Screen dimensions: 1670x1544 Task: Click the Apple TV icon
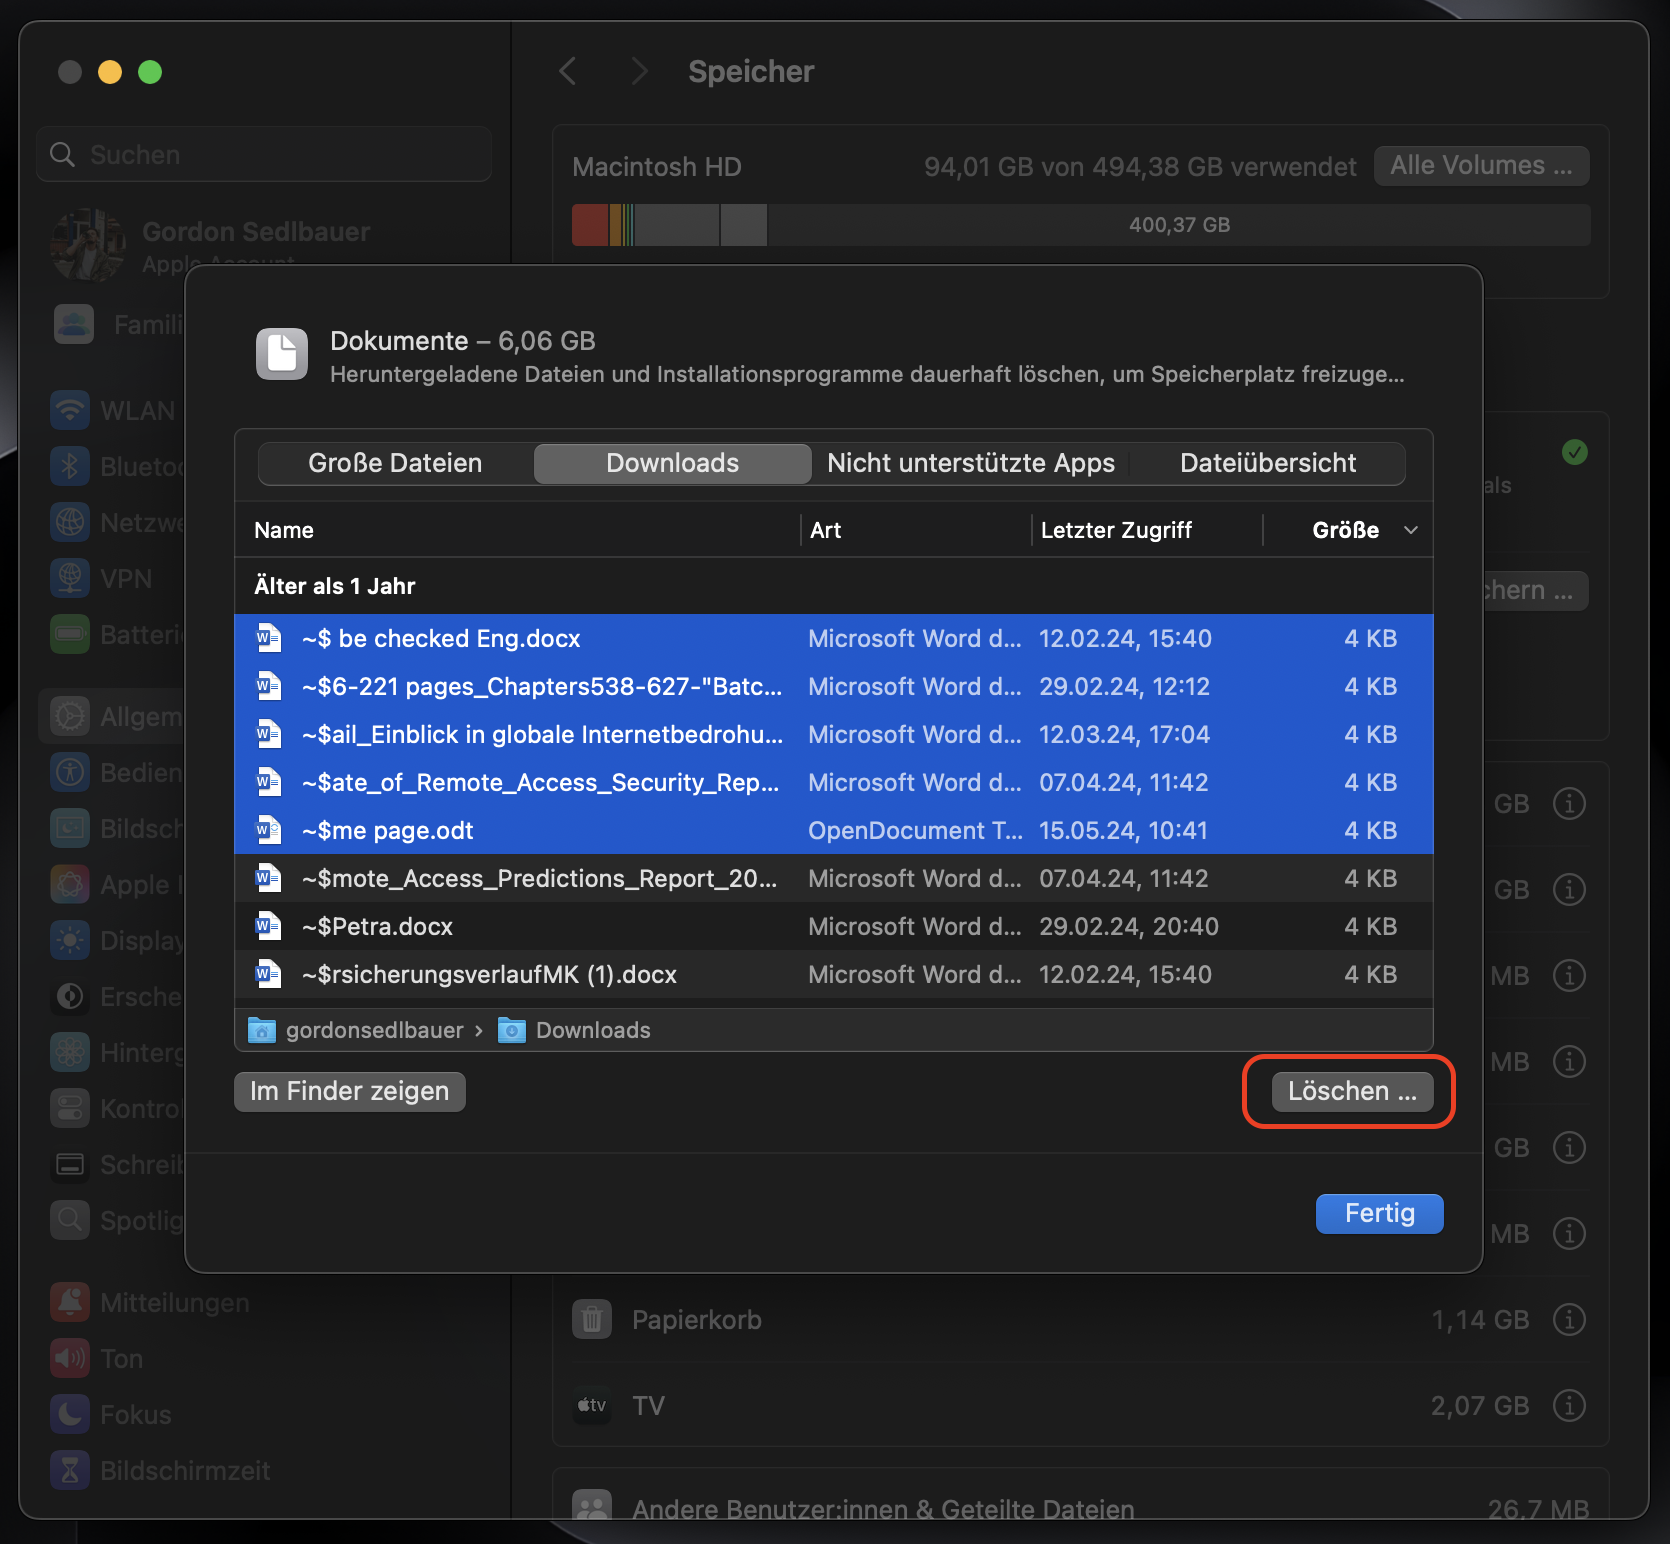592,1406
